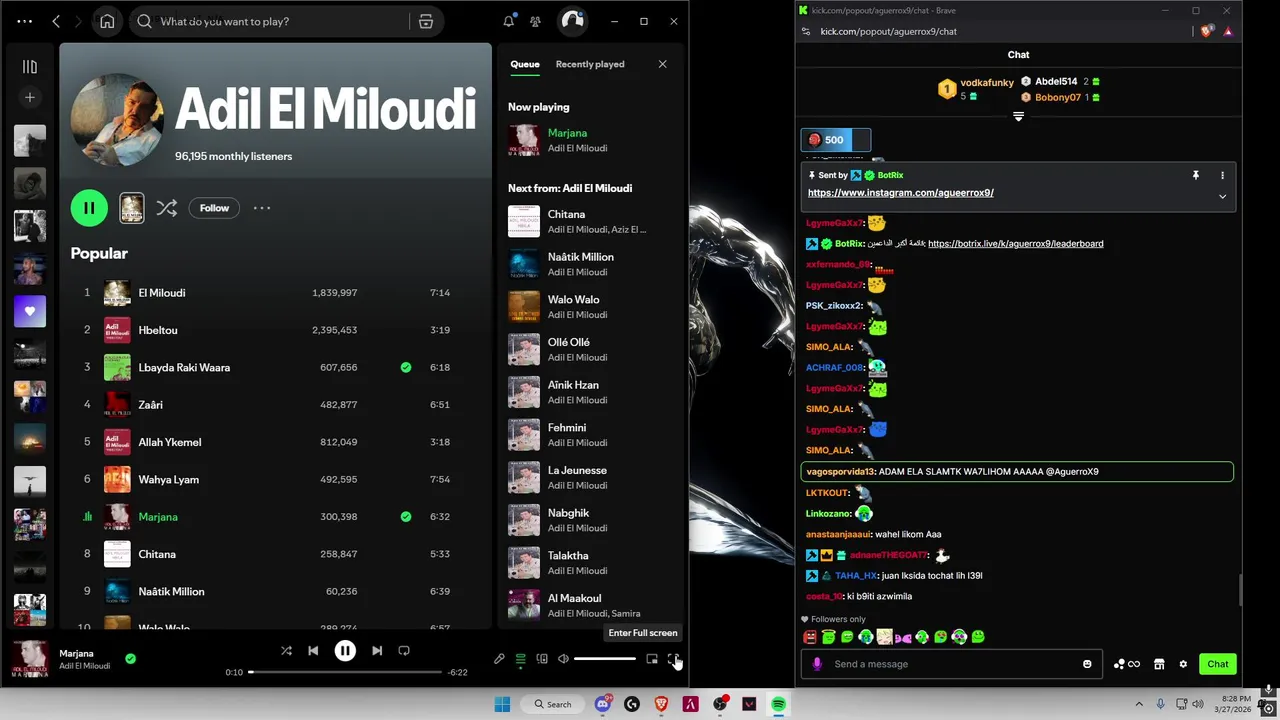Viewport: 1280px width, 720px height.
Task: Collapse the Kick chat leaderboard arrow
Action: (1018, 117)
